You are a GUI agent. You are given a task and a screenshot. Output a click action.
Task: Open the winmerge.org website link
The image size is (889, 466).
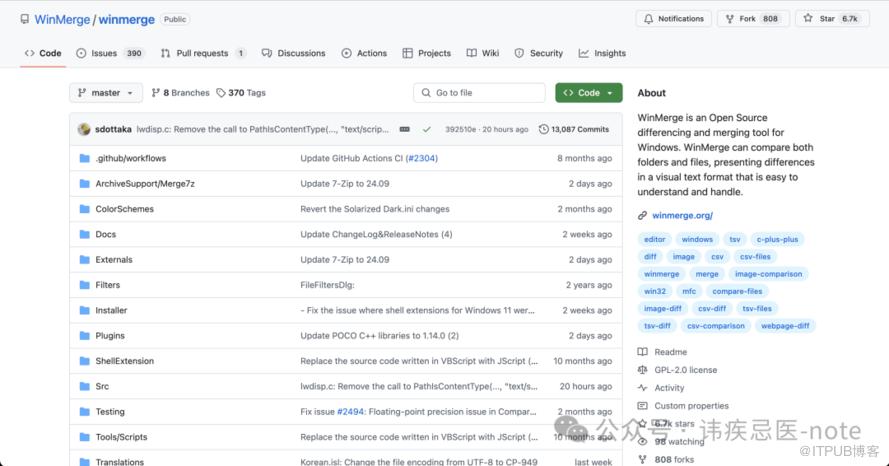click(x=682, y=215)
